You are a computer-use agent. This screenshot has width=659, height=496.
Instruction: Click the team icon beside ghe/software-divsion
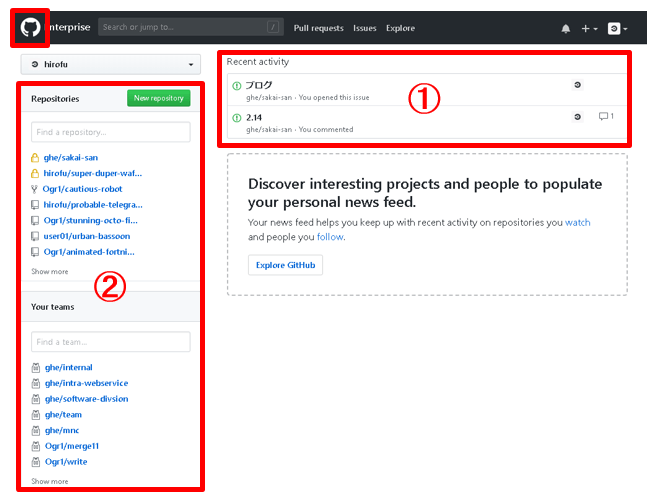click(x=36, y=399)
